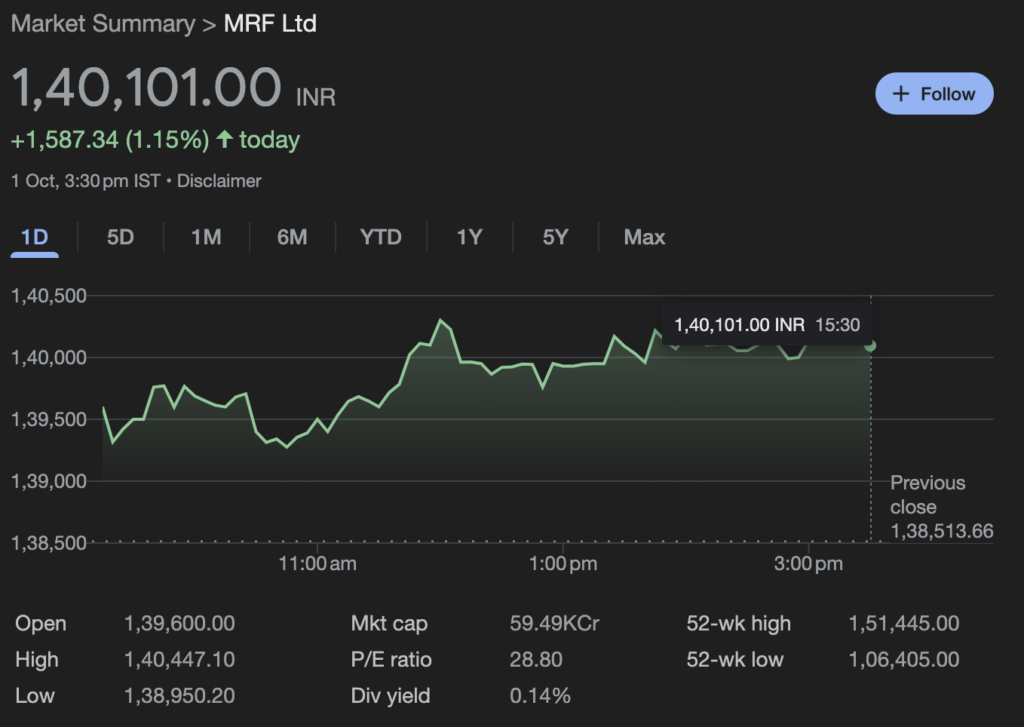Open the Disclaimer link
Image resolution: width=1024 pixels, height=727 pixels.
coord(219,181)
